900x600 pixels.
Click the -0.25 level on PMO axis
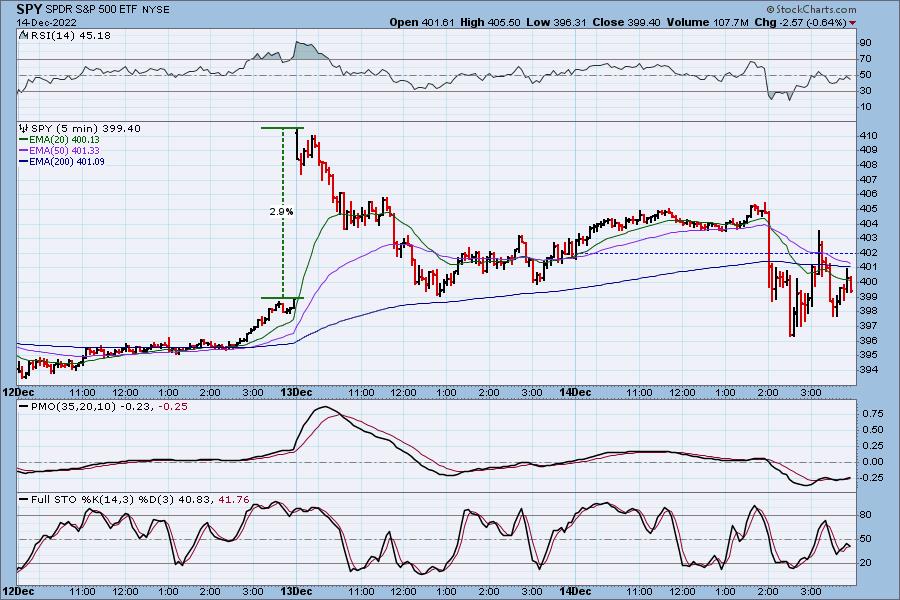(x=871, y=478)
